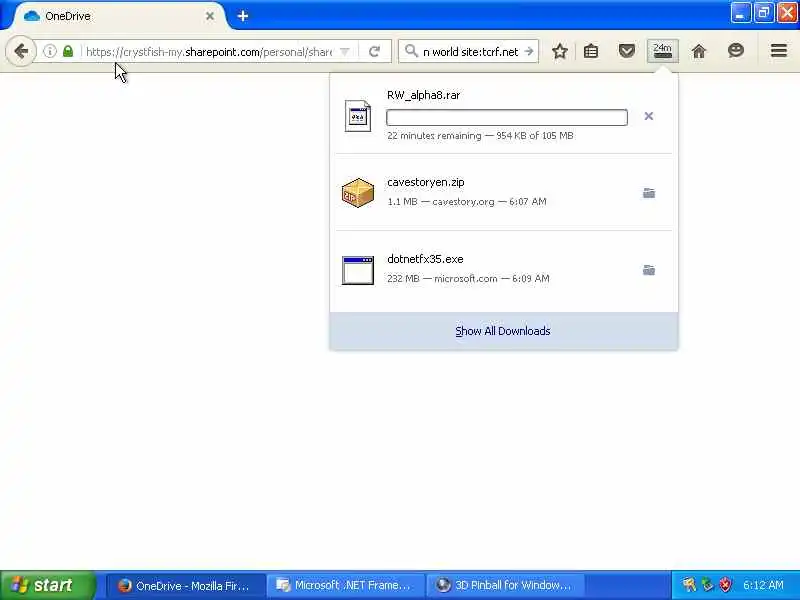The height and width of the screenshot is (600, 800).
Task: Show bookmarks list menu
Action: (x=591, y=51)
